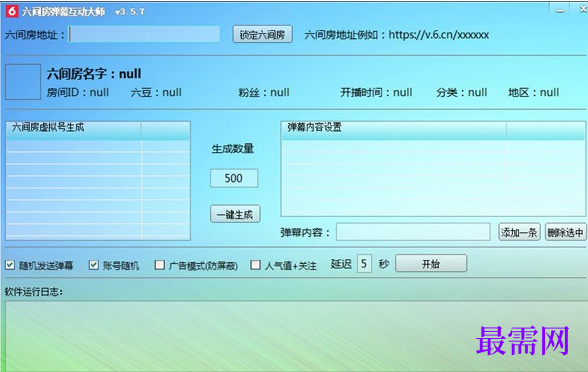
Task: Click the 生成数量 label
Action: click(x=233, y=149)
